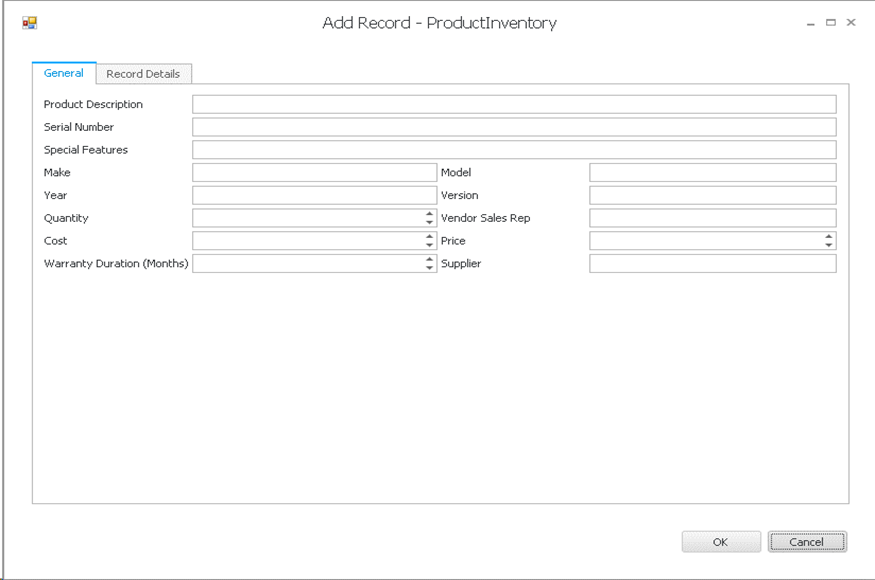This screenshot has height=580, width=875.
Task: Click the application icon in the title bar
Action: tap(29, 23)
